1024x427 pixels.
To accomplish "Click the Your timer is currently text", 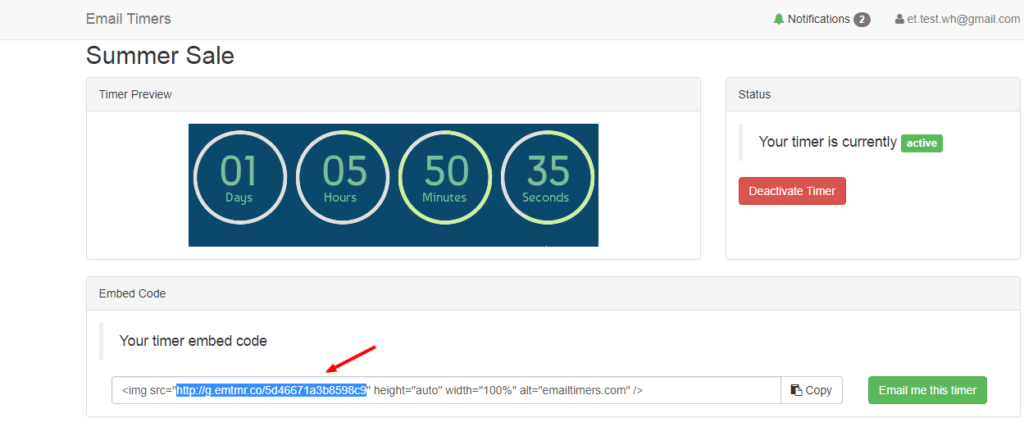I will (x=827, y=142).
